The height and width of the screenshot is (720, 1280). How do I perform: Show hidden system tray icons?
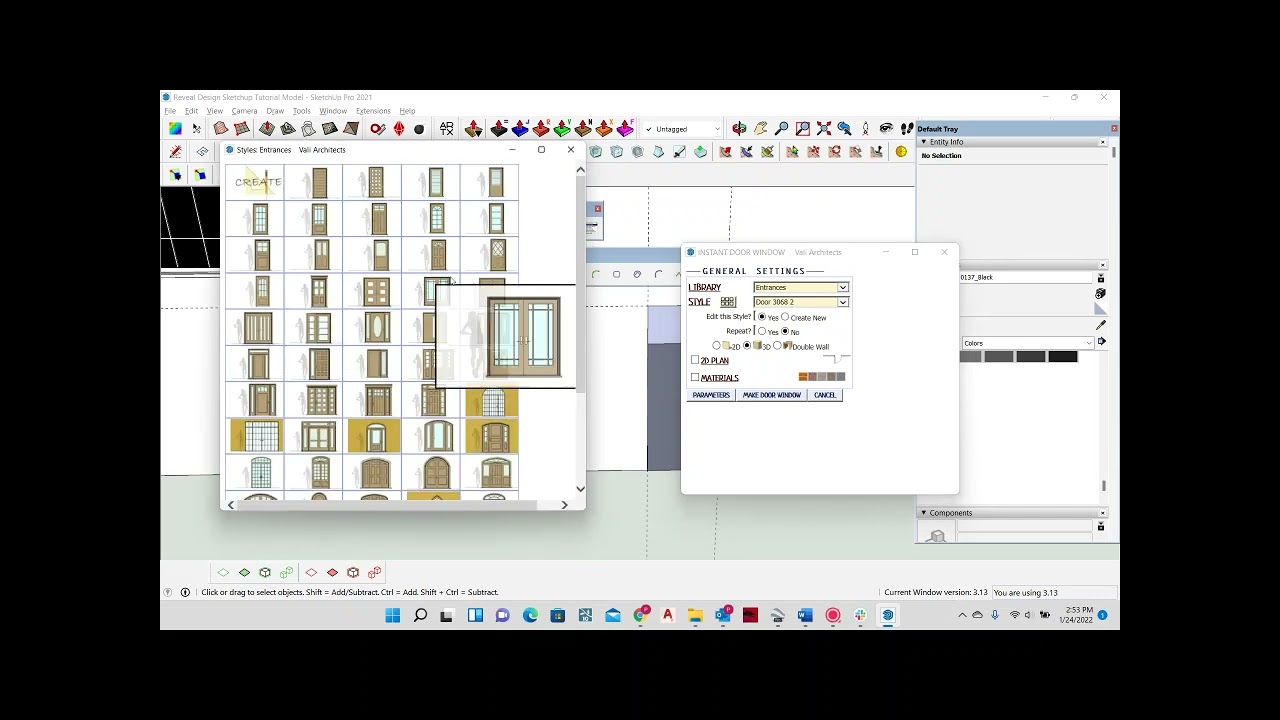point(962,615)
